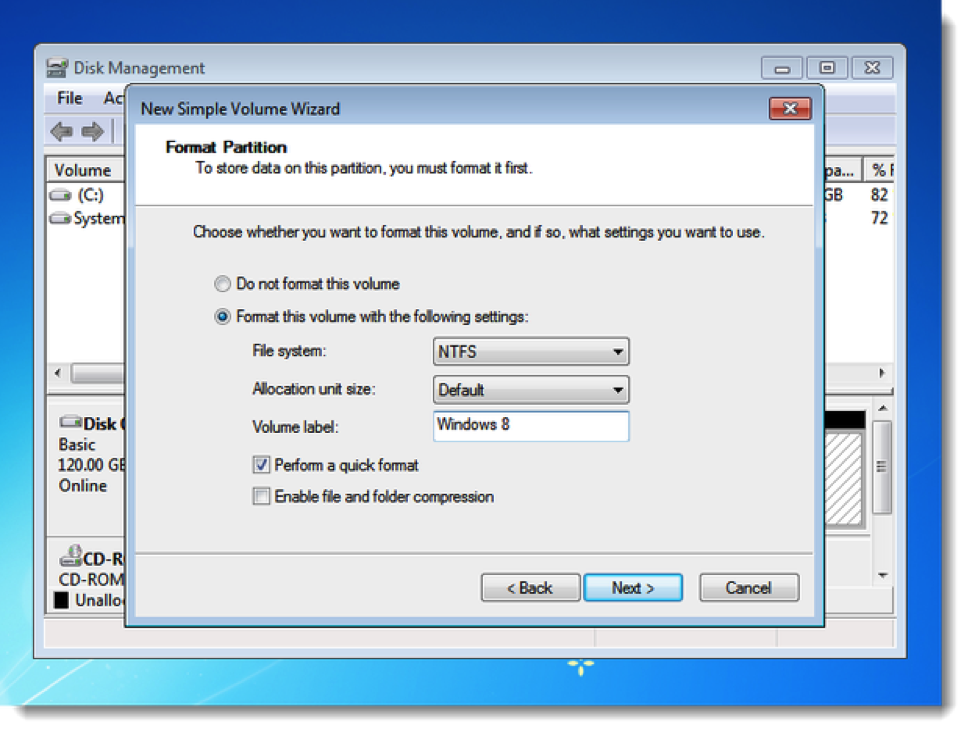969x733 pixels.
Task: Click the back arrow in Disk Management toolbar
Action: 62,131
